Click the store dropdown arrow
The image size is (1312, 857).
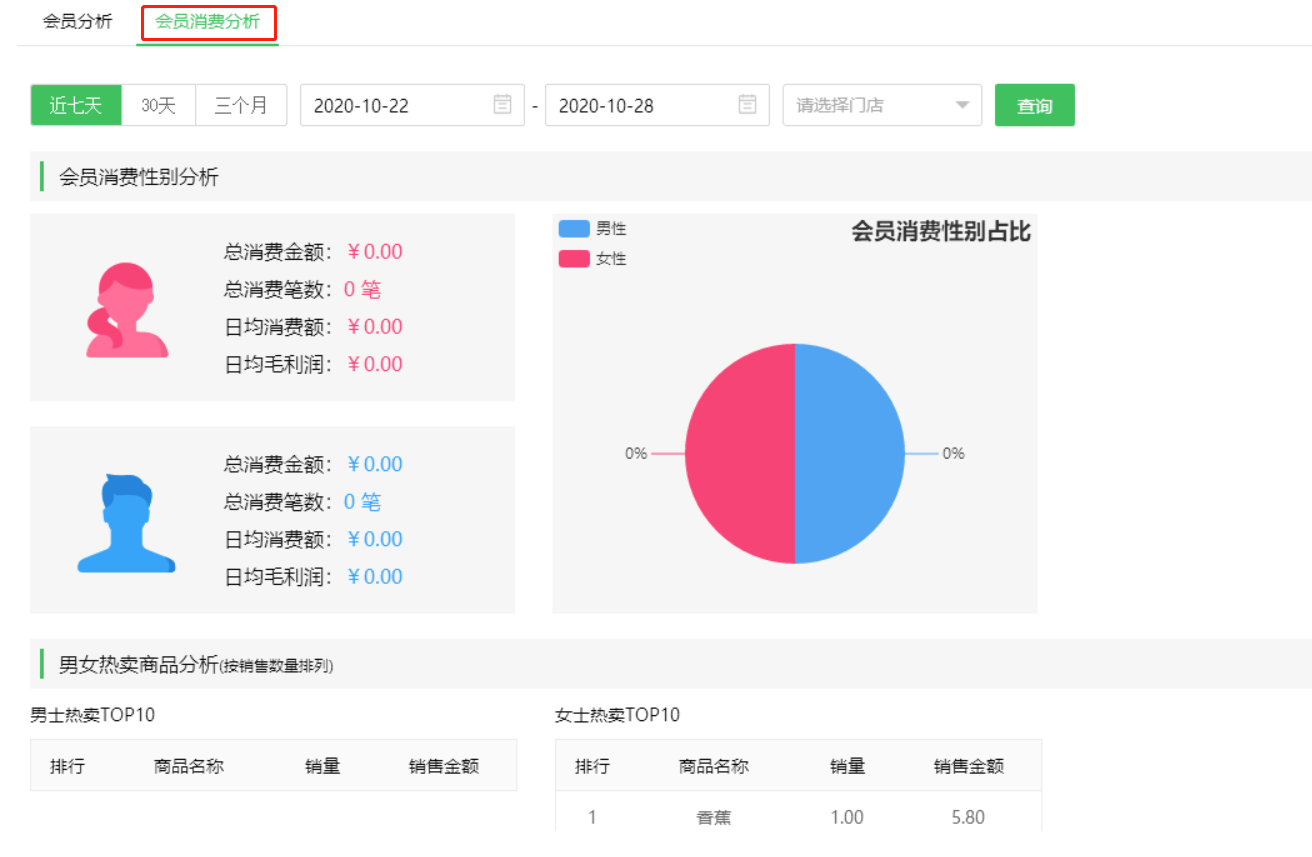[x=962, y=105]
